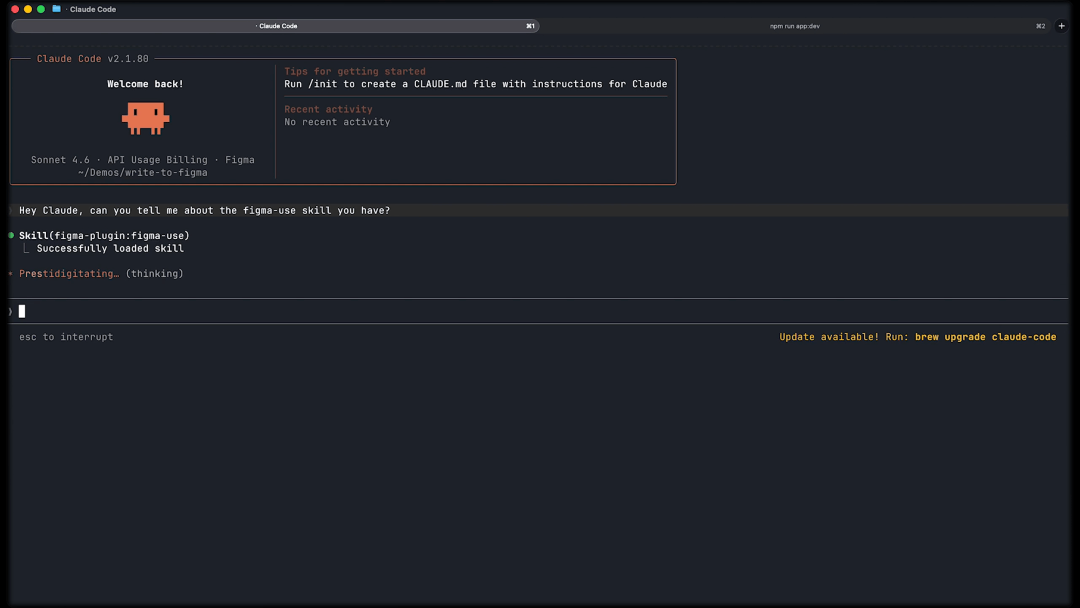1080x608 pixels.
Task: Click 'Successfully loaded skill' result
Action: coord(110,249)
